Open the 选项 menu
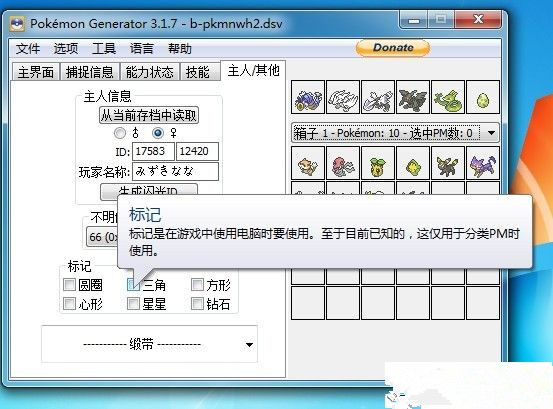Image resolution: width=553 pixels, height=409 pixels. (x=66, y=48)
